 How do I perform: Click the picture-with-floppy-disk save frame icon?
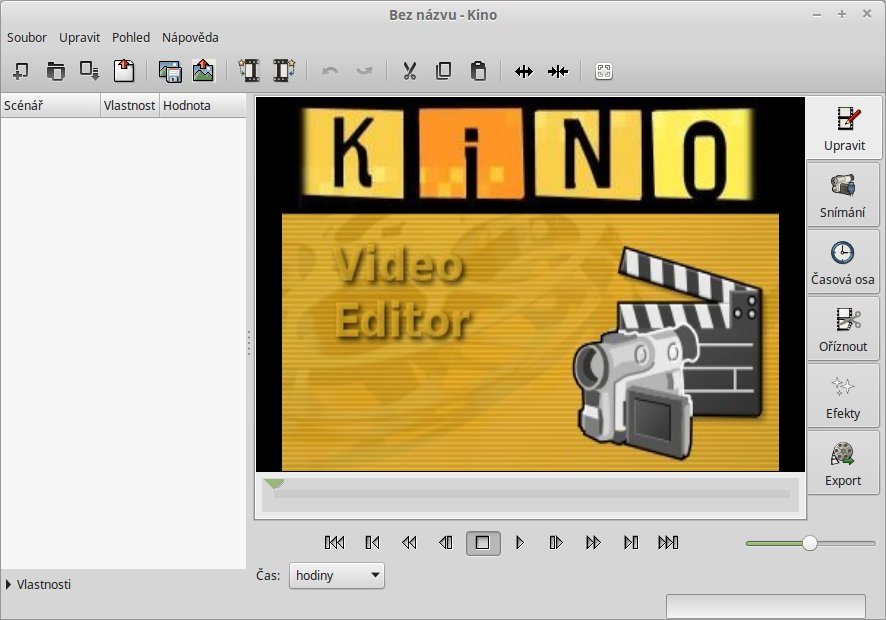click(x=170, y=71)
